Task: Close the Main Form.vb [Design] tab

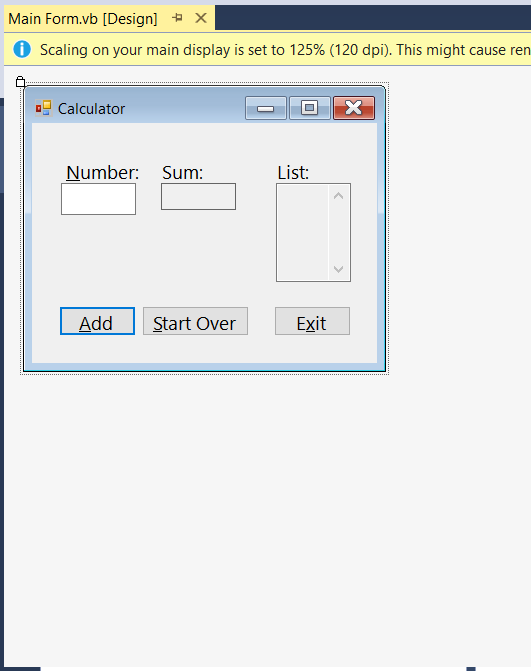Action: [x=201, y=18]
